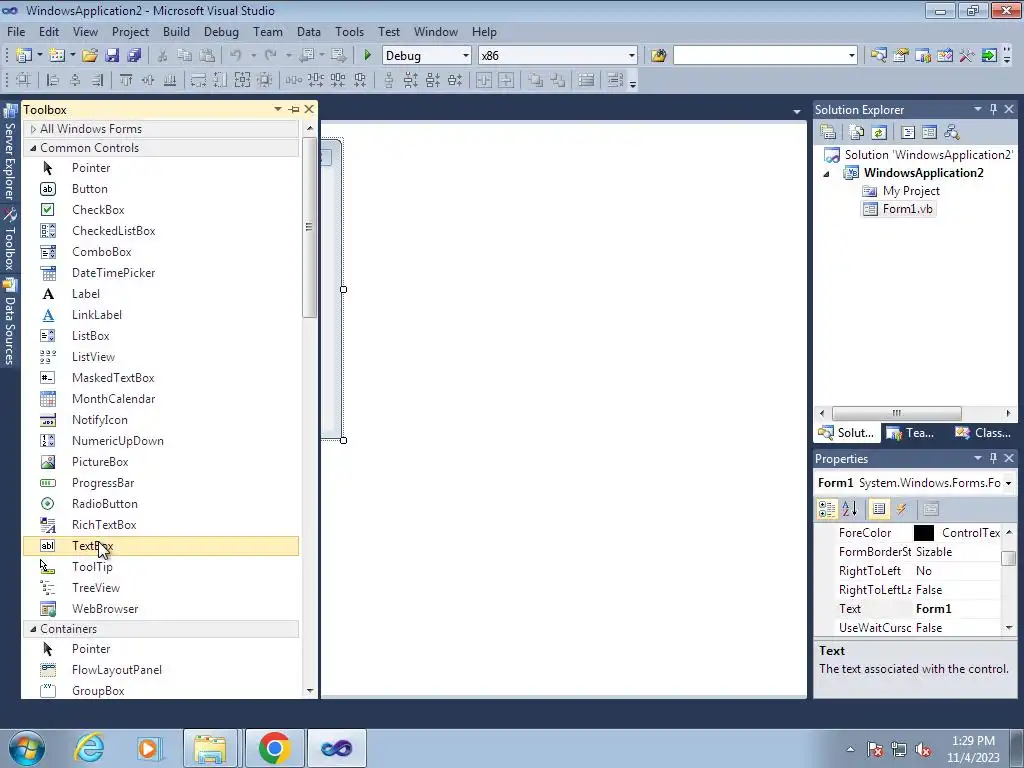Open the x86 platform dropdown
This screenshot has height=768, width=1024.
tap(632, 56)
